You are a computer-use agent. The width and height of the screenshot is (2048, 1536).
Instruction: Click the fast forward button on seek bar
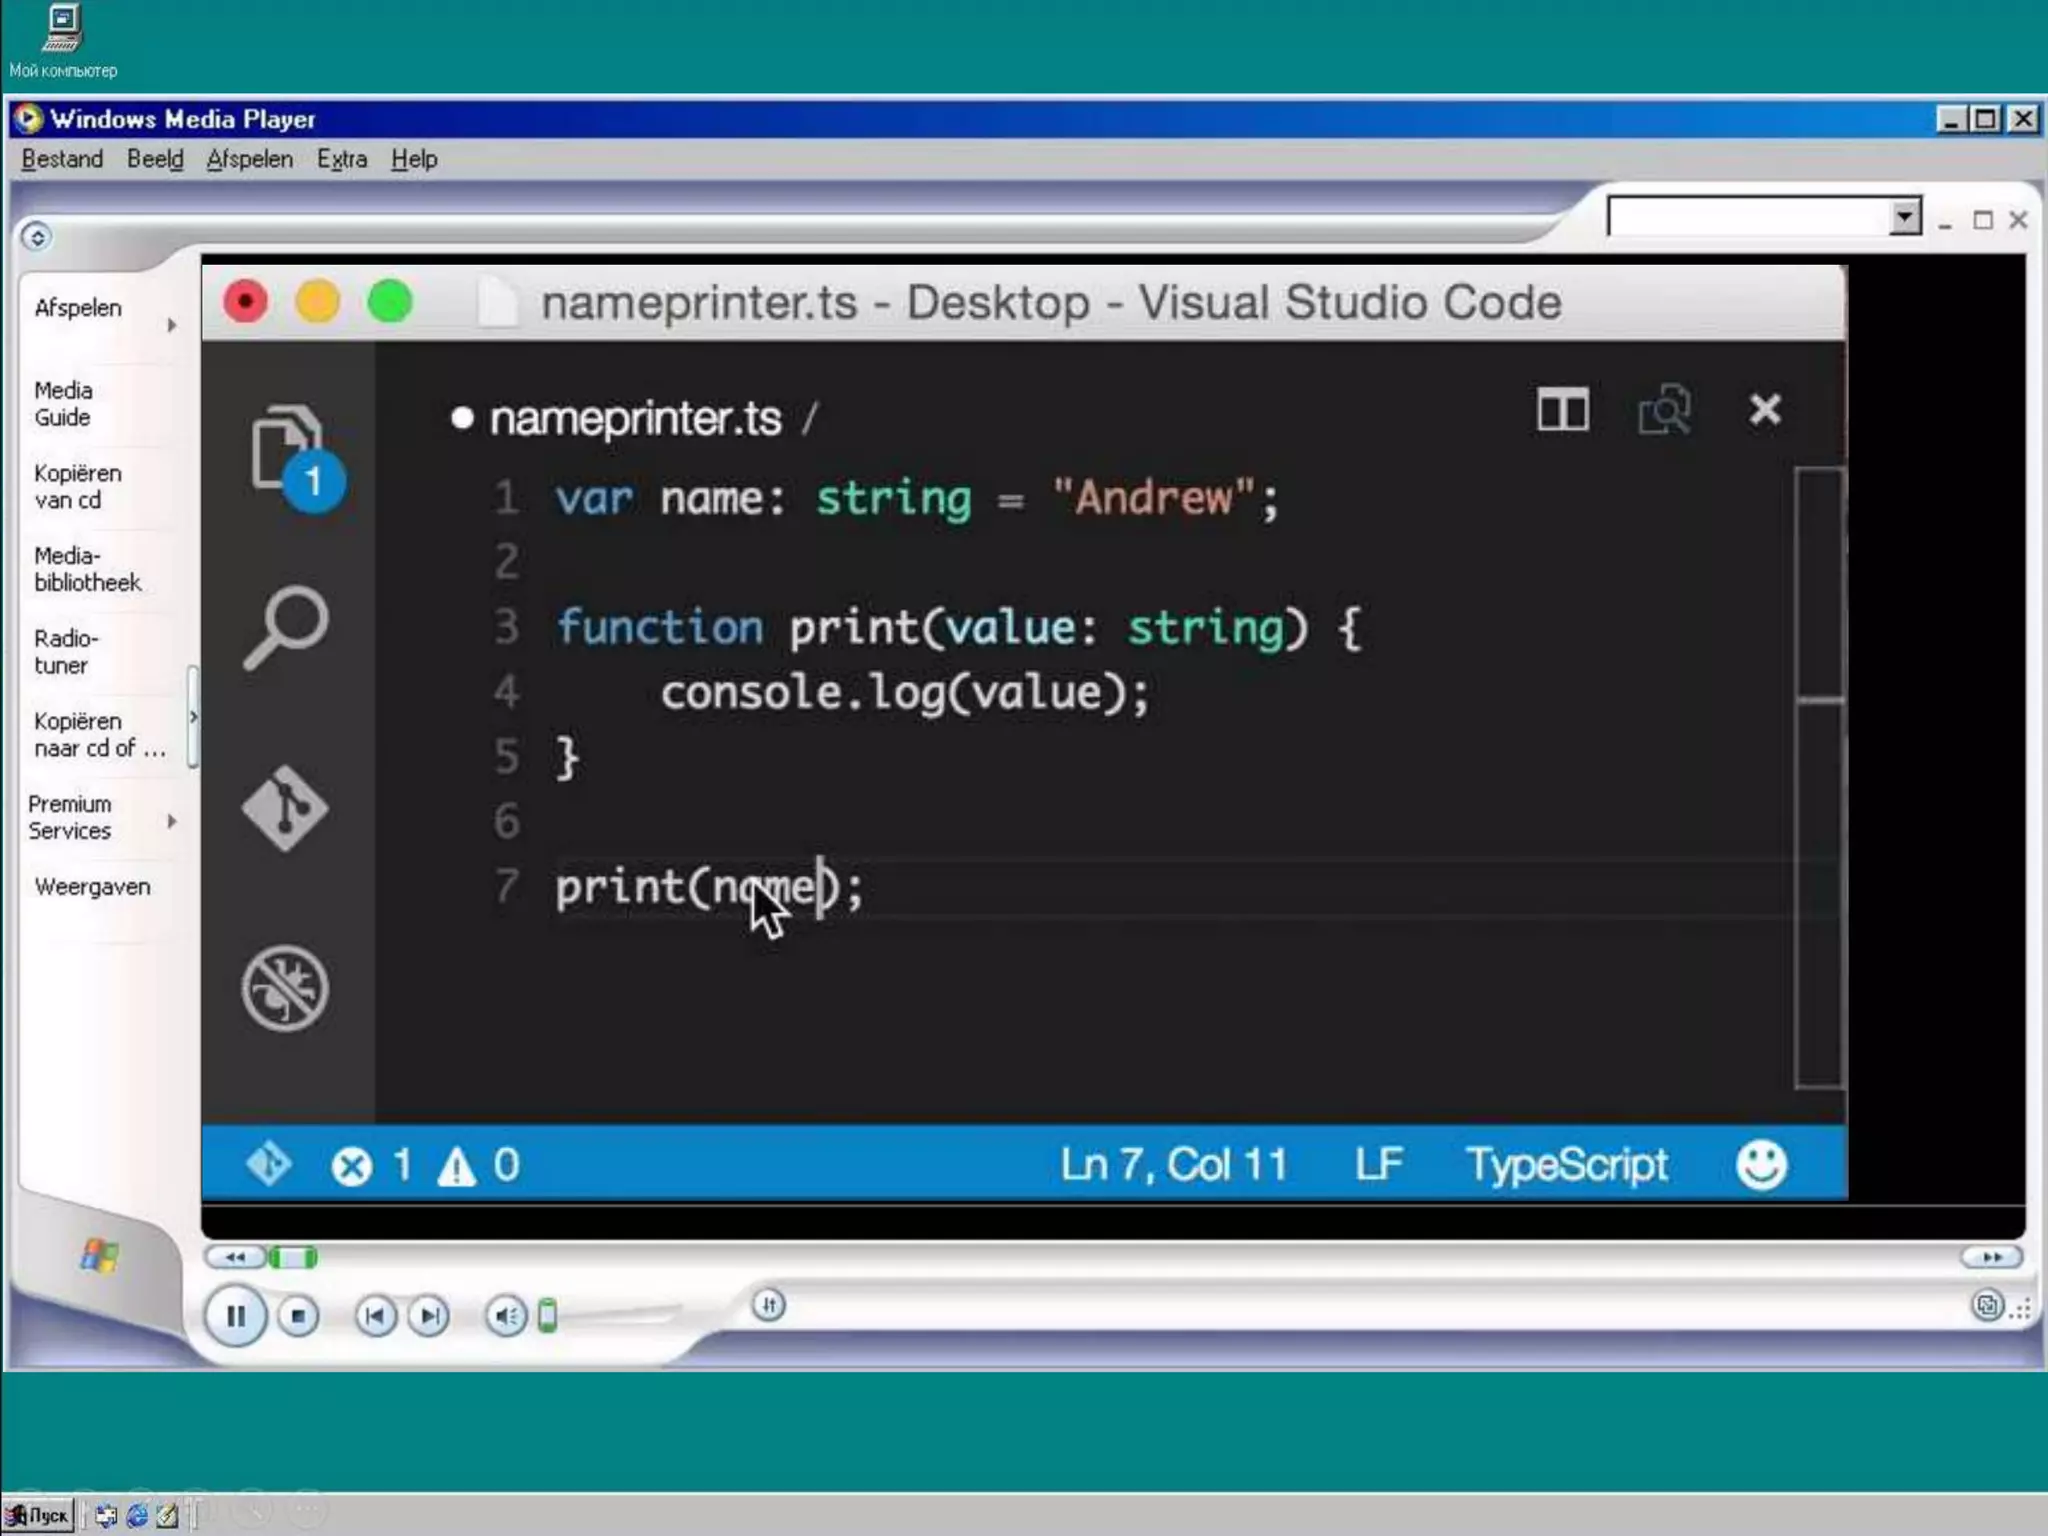click(1991, 1257)
